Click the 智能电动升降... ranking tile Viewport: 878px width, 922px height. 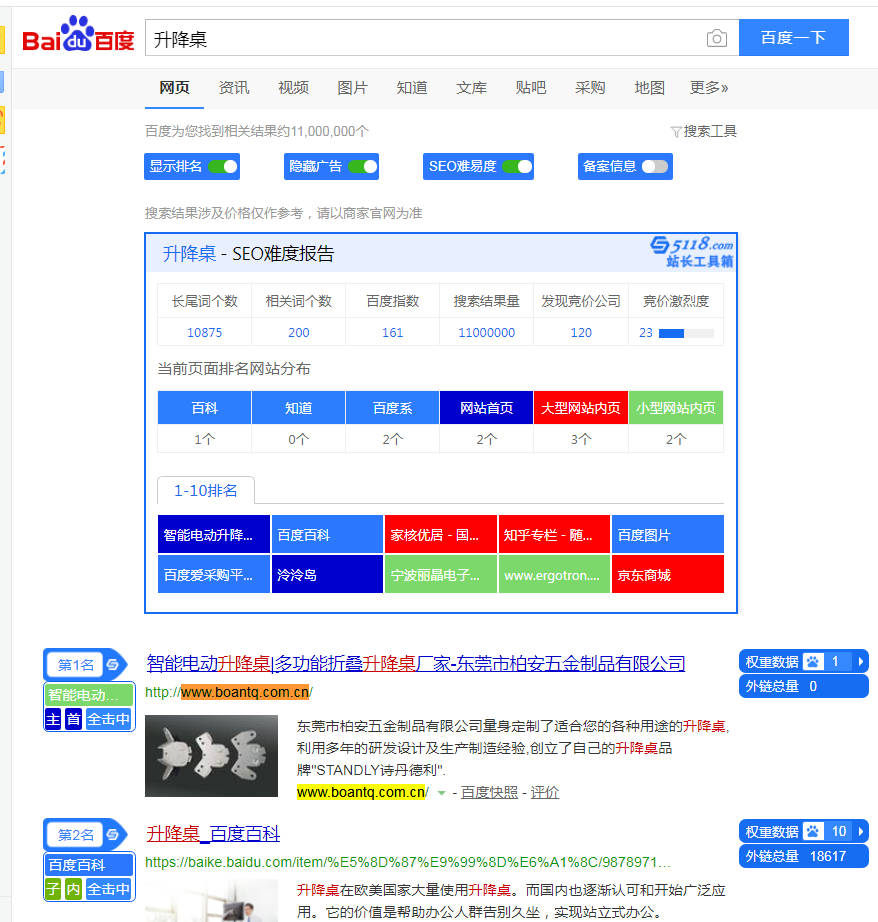[214, 535]
